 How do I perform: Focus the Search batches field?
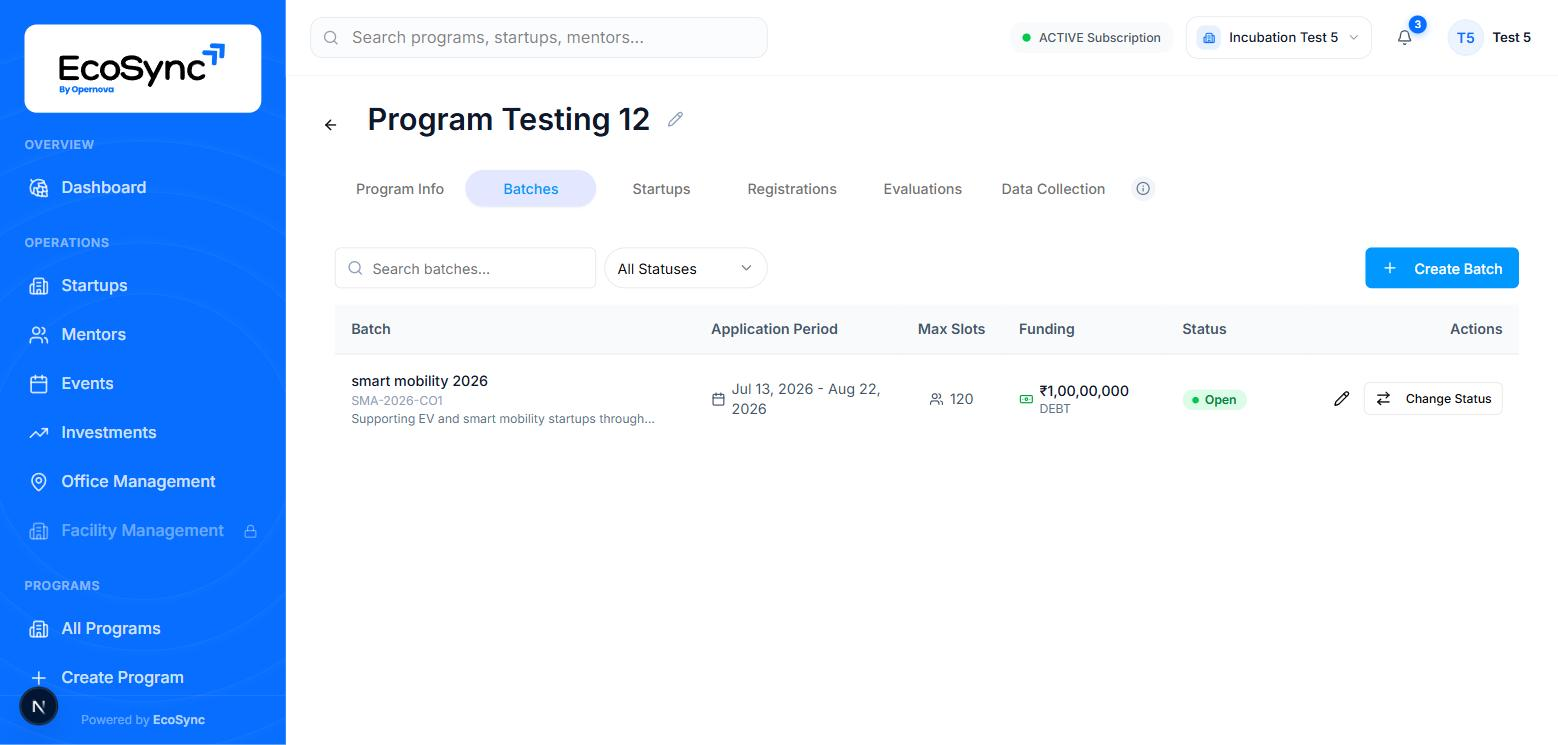coord(465,268)
